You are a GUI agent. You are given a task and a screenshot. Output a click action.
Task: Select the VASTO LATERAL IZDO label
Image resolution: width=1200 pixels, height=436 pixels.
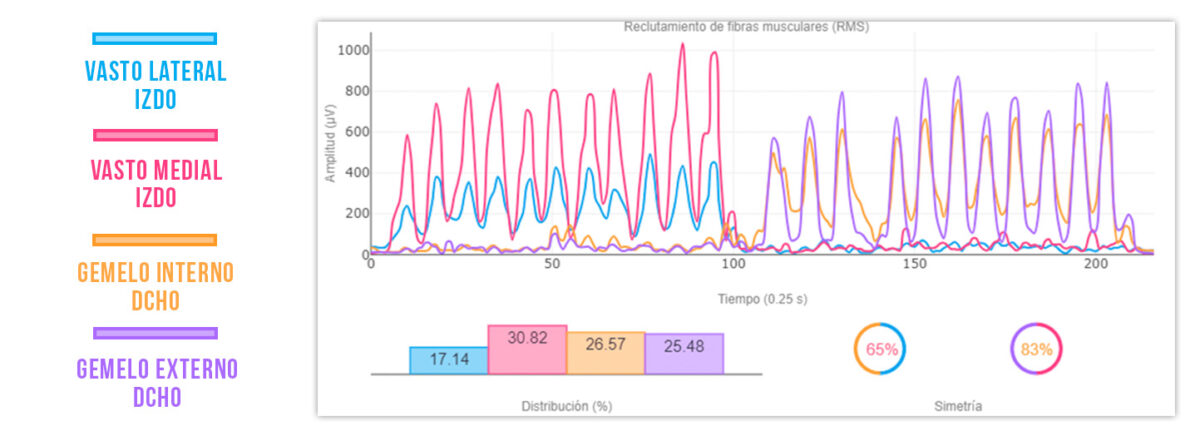[x=155, y=85]
